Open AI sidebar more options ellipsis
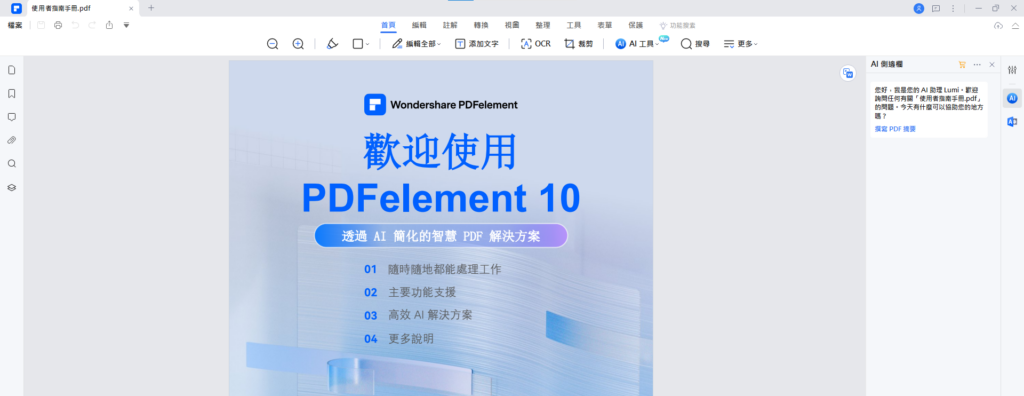This screenshot has width=1024, height=396. click(977, 64)
